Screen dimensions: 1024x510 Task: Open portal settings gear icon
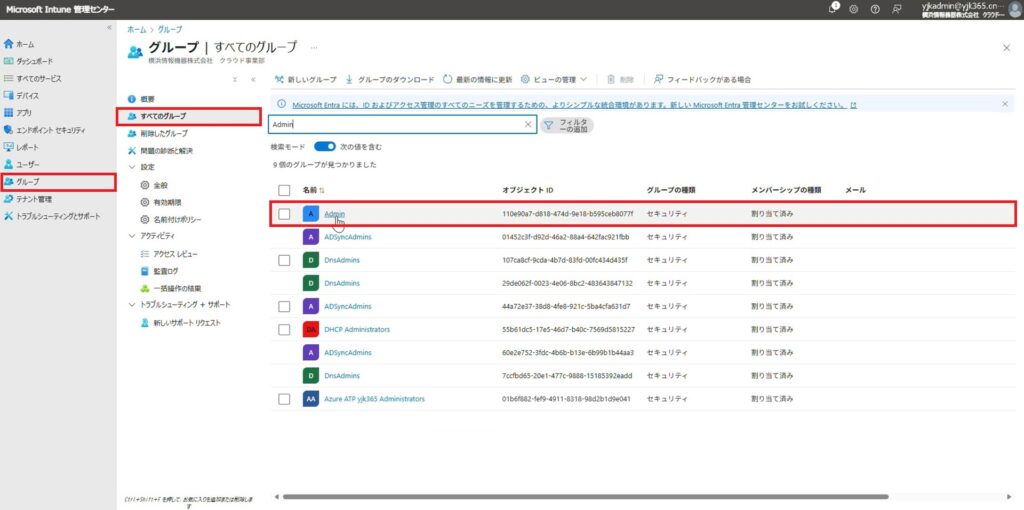pos(853,8)
